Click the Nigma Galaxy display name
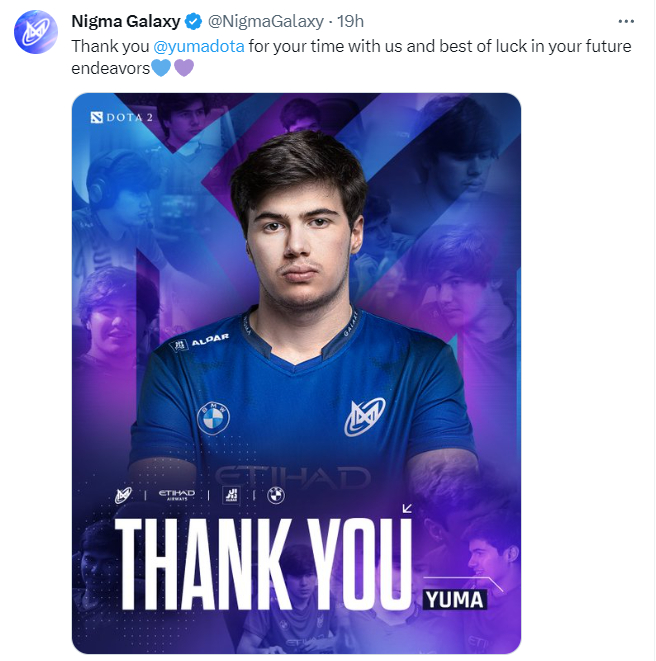Viewport: 656px width, 661px height. [126, 21]
